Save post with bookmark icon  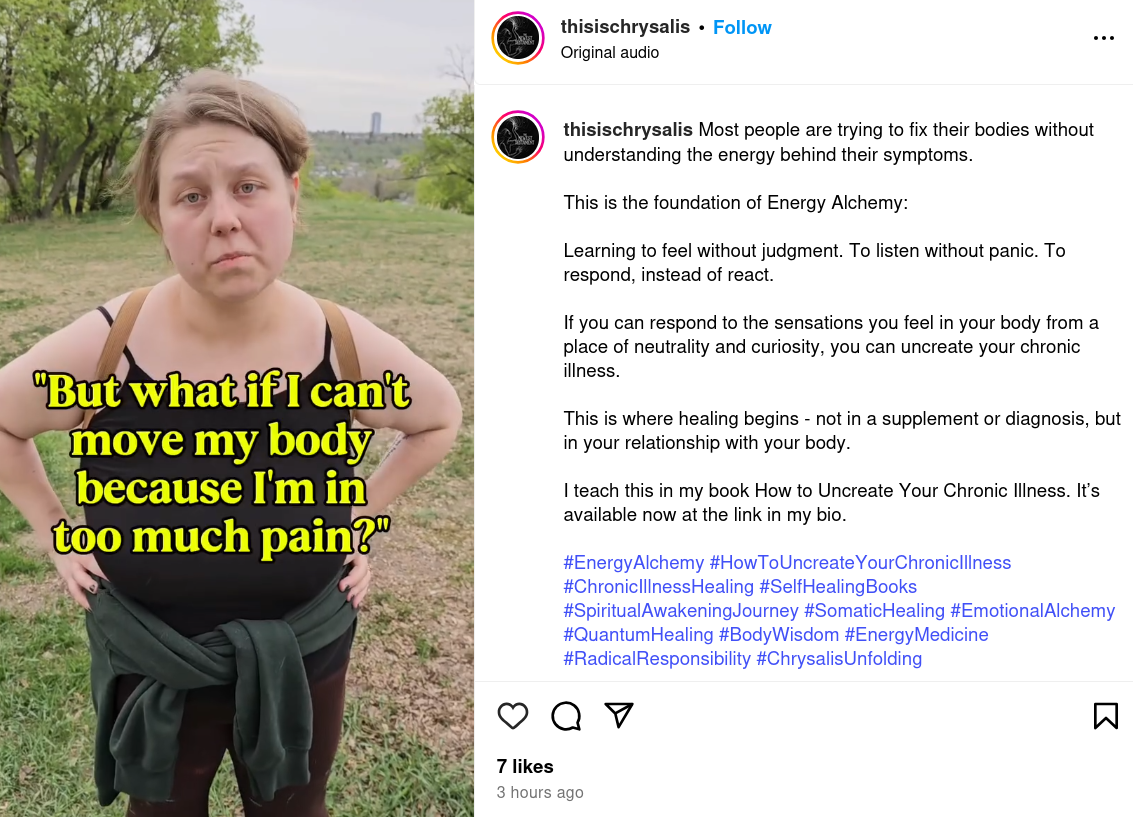coord(1106,716)
